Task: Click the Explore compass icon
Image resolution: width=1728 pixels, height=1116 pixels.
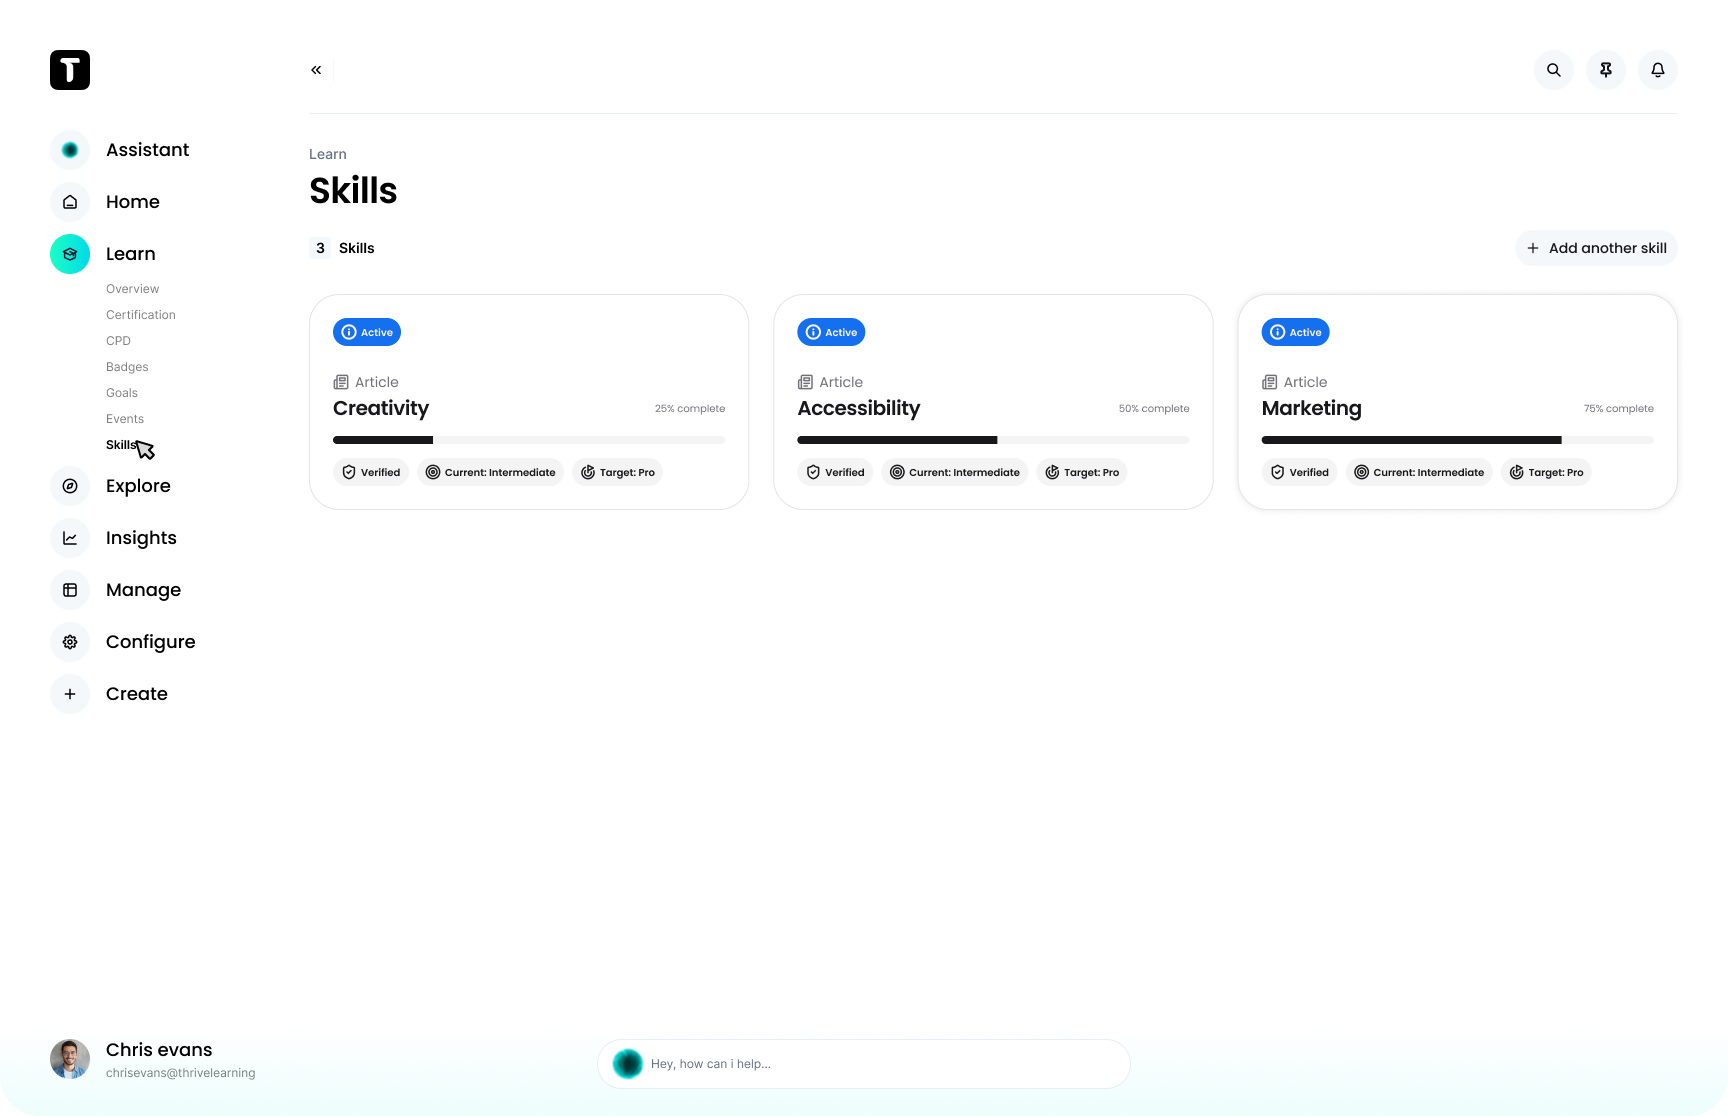Action: (x=69, y=485)
